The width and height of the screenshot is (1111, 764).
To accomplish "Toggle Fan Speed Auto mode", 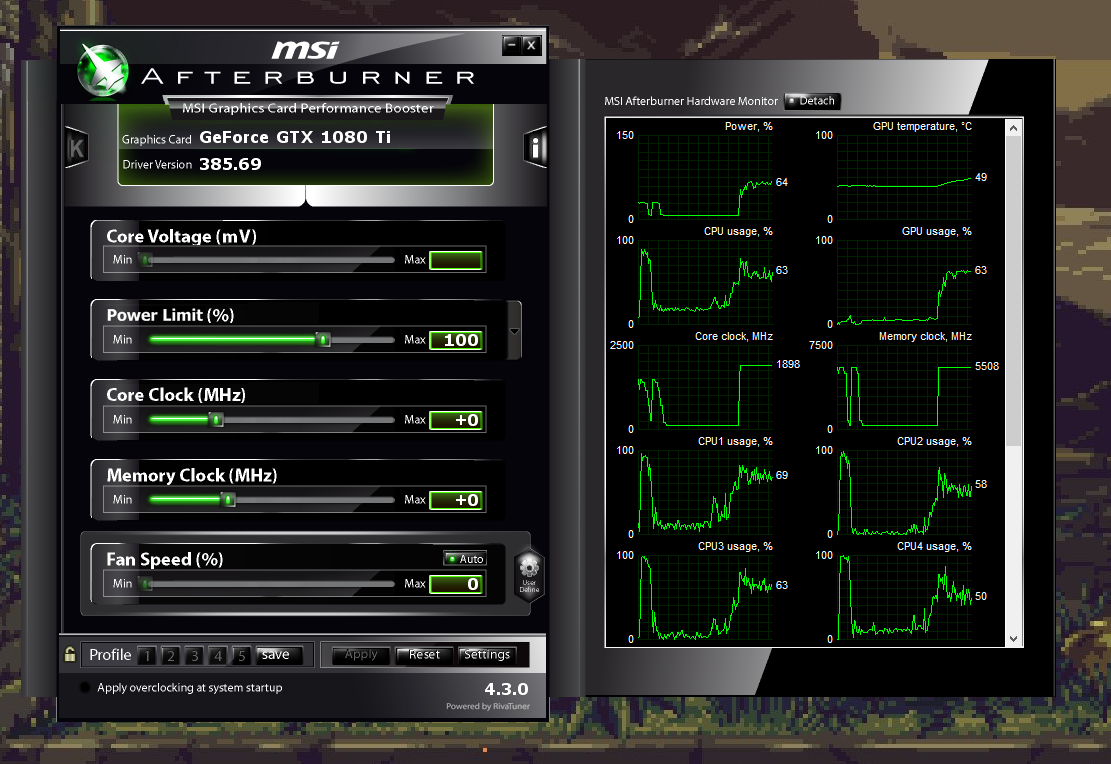I will pos(465,558).
